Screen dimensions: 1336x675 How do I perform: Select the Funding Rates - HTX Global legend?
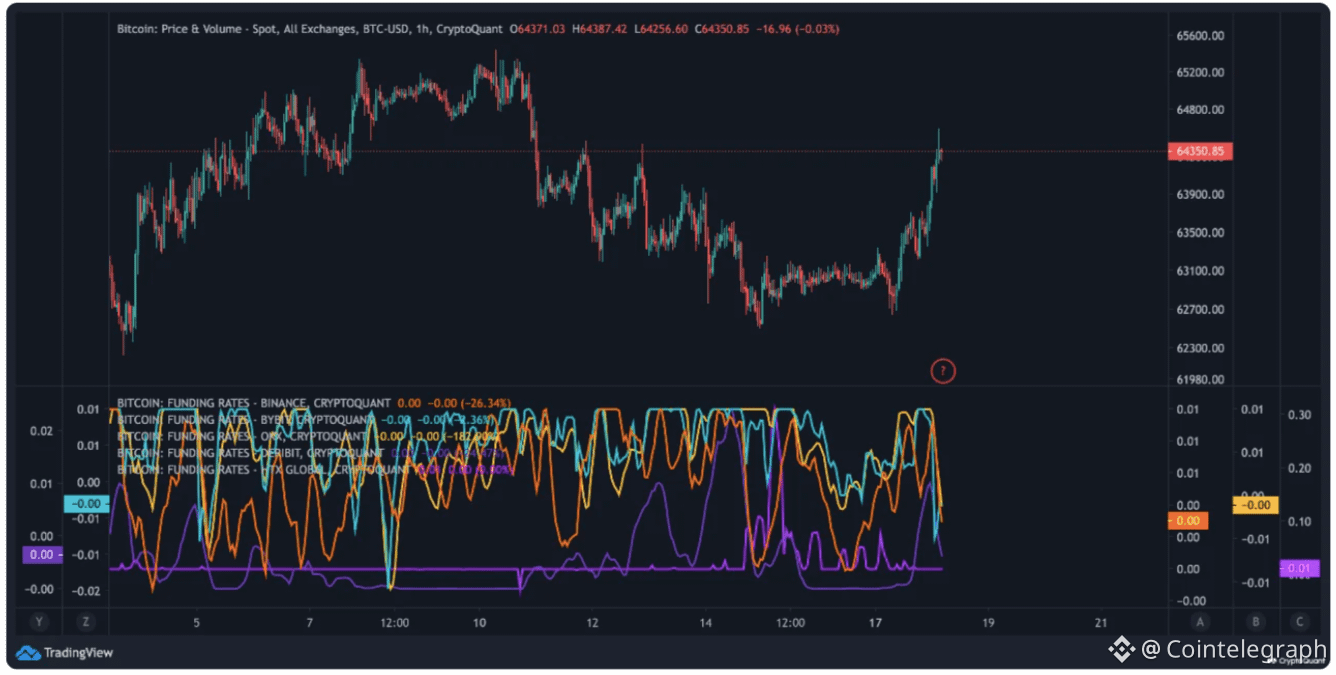pyautogui.click(x=263, y=469)
